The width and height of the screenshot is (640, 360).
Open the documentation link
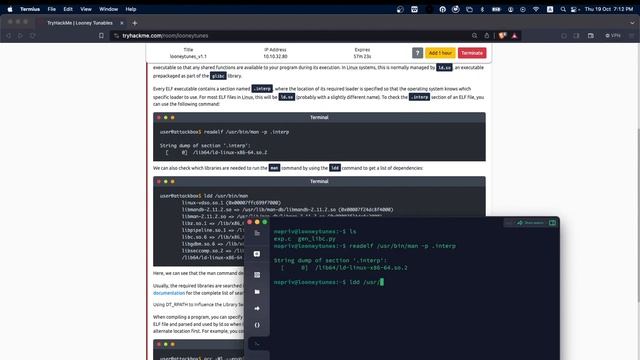[x=169, y=293]
